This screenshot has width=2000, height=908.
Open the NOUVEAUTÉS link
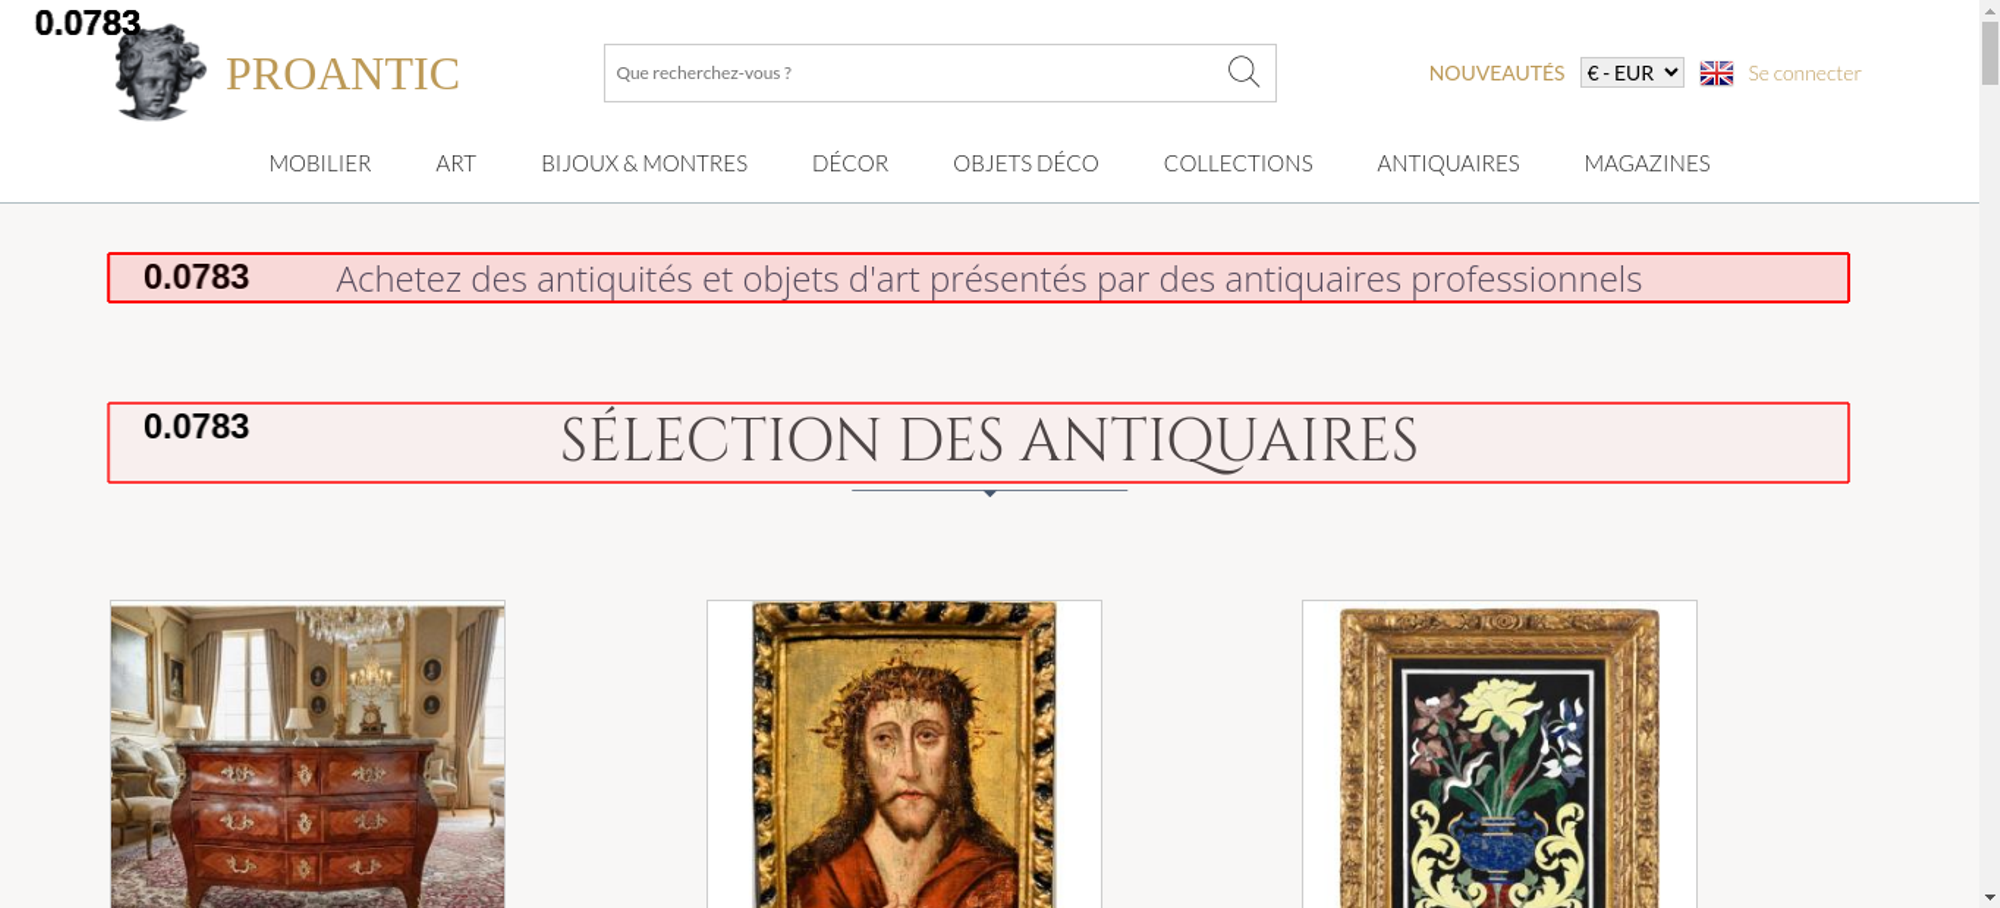pyautogui.click(x=1496, y=73)
